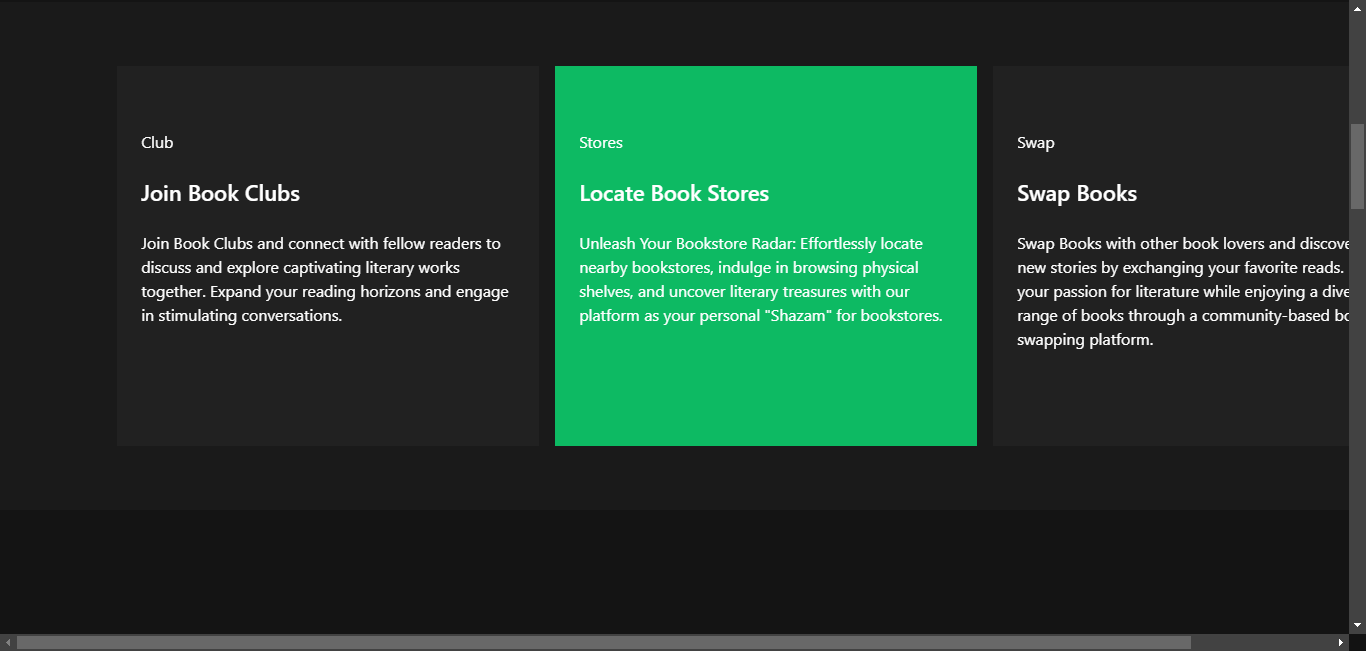Open the 'Swap Books' heading

(x=1077, y=193)
